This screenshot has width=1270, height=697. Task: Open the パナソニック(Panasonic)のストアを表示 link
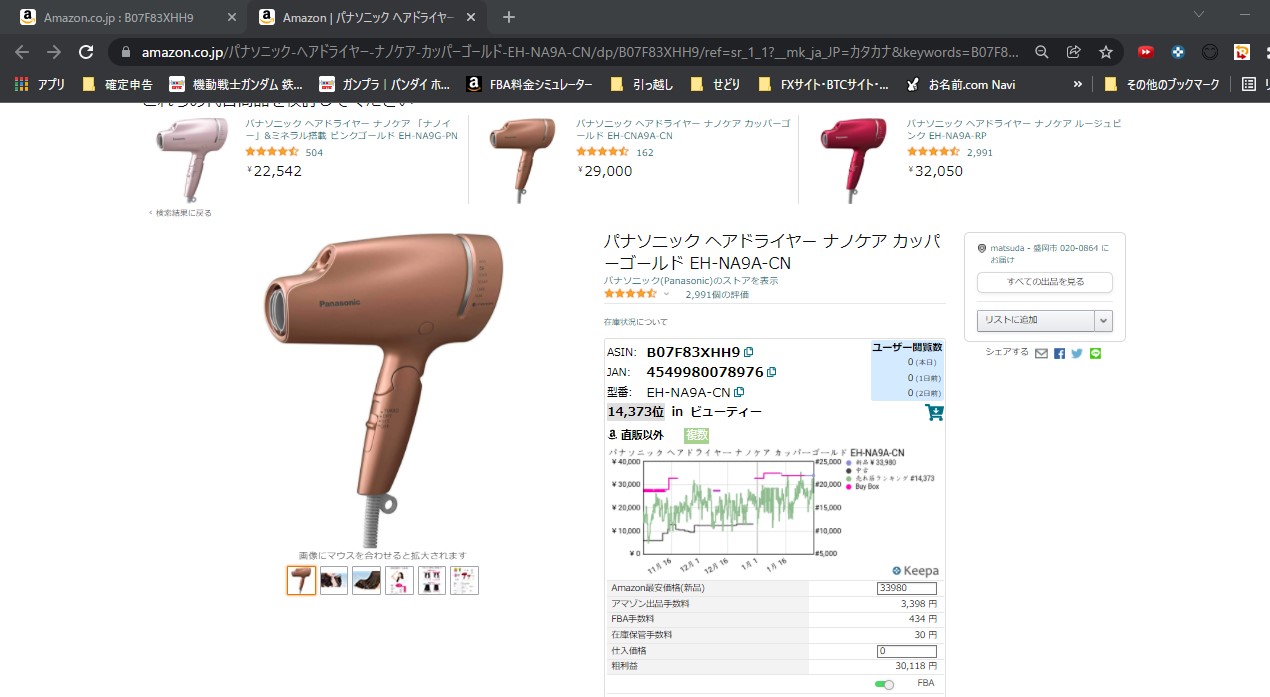point(691,281)
